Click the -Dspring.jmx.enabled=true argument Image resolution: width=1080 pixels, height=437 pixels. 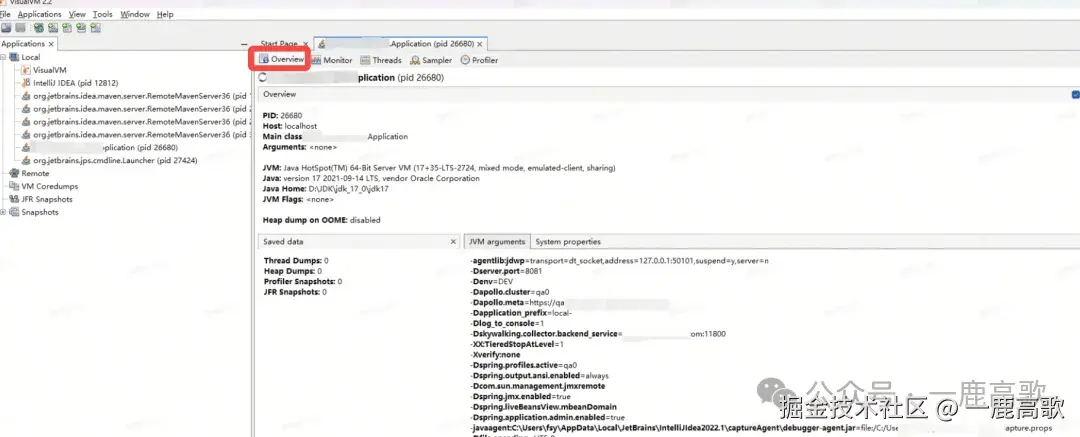520,397
